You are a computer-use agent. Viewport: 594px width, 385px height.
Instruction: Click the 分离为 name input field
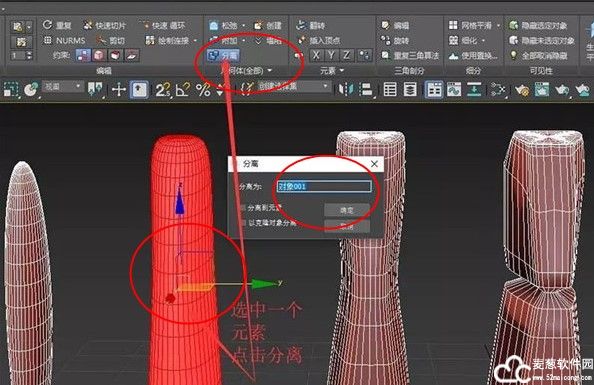click(324, 186)
